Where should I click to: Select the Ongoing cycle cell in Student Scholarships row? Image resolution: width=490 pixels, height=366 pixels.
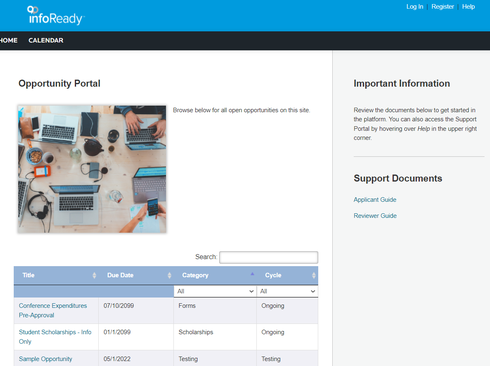(x=287, y=337)
